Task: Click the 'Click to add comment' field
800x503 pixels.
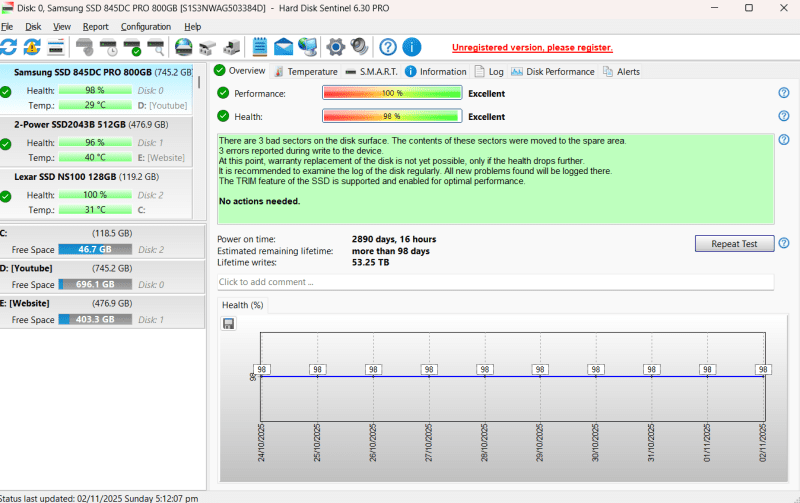Action: click(495, 282)
